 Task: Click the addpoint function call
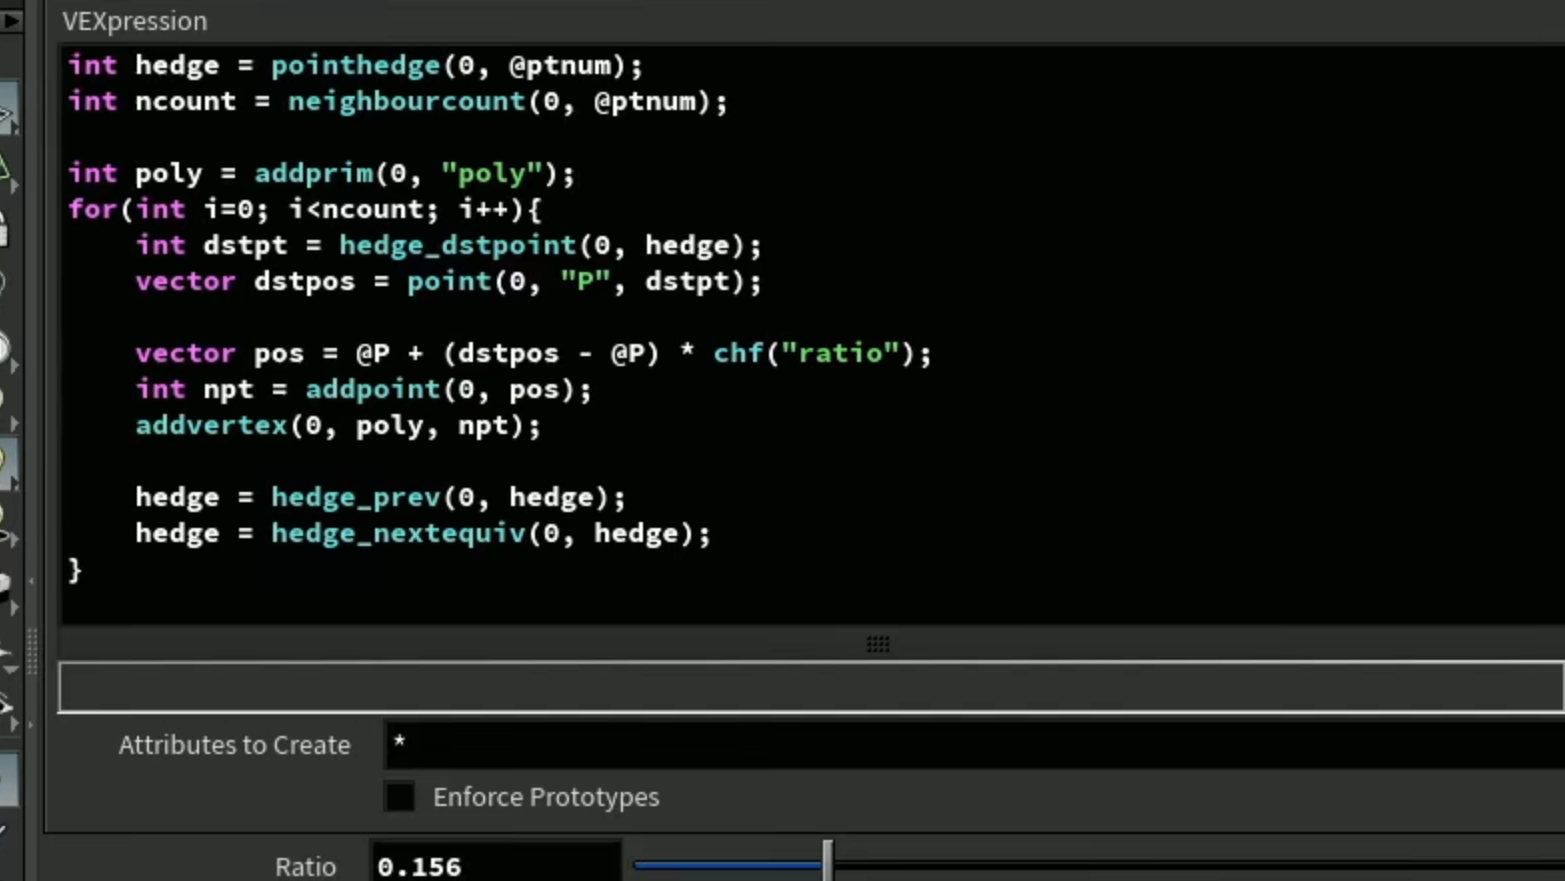(x=373, y=389)
